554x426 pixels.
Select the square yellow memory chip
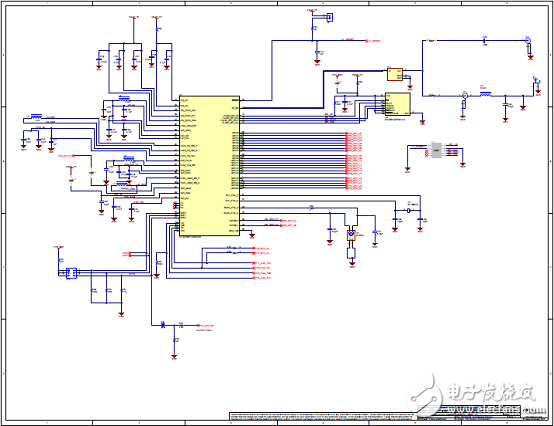pos(397,104)
